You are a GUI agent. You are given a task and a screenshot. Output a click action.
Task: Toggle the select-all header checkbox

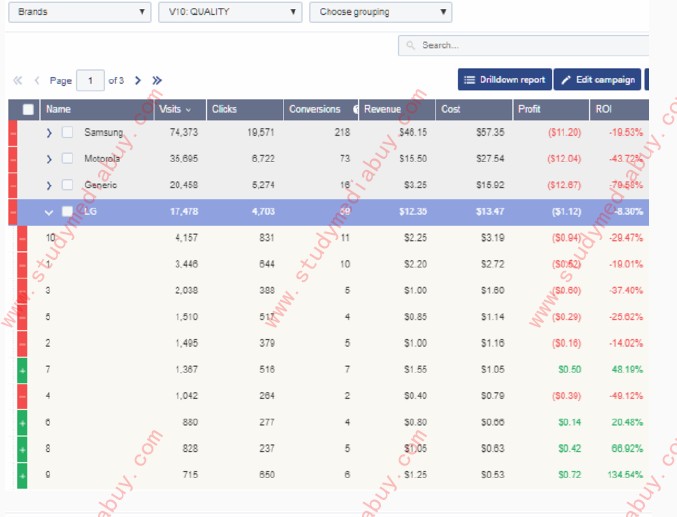pos(28,109)
